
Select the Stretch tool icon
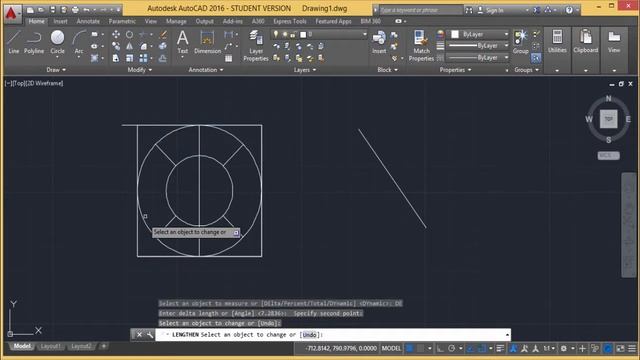pos(116,58)
